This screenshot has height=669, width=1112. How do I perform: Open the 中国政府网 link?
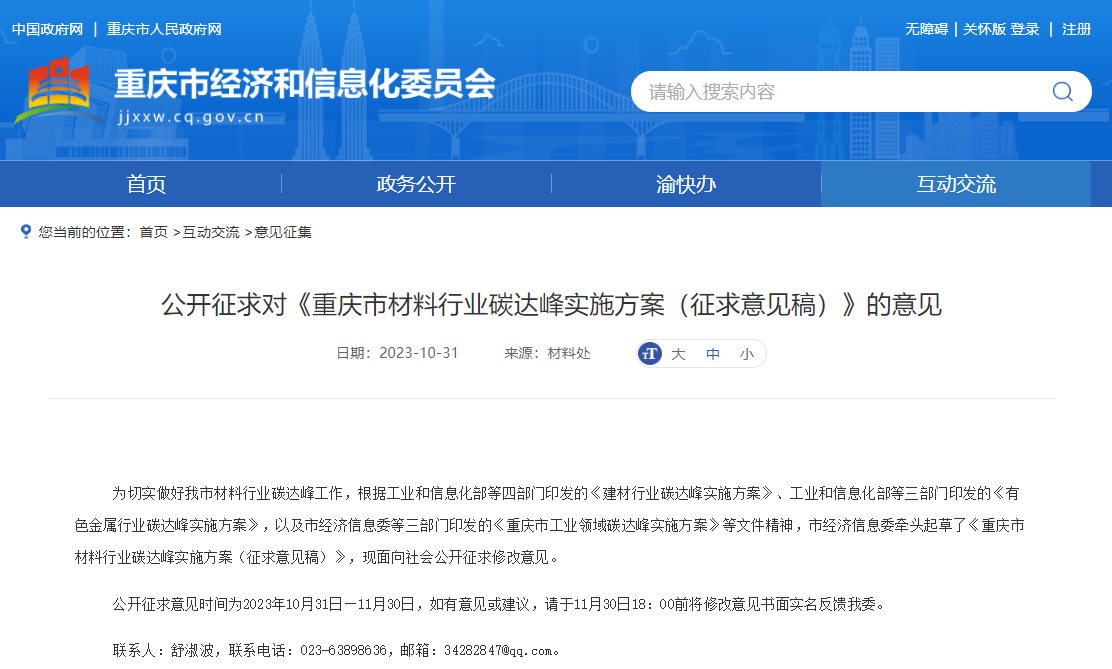tap(48, 29)
